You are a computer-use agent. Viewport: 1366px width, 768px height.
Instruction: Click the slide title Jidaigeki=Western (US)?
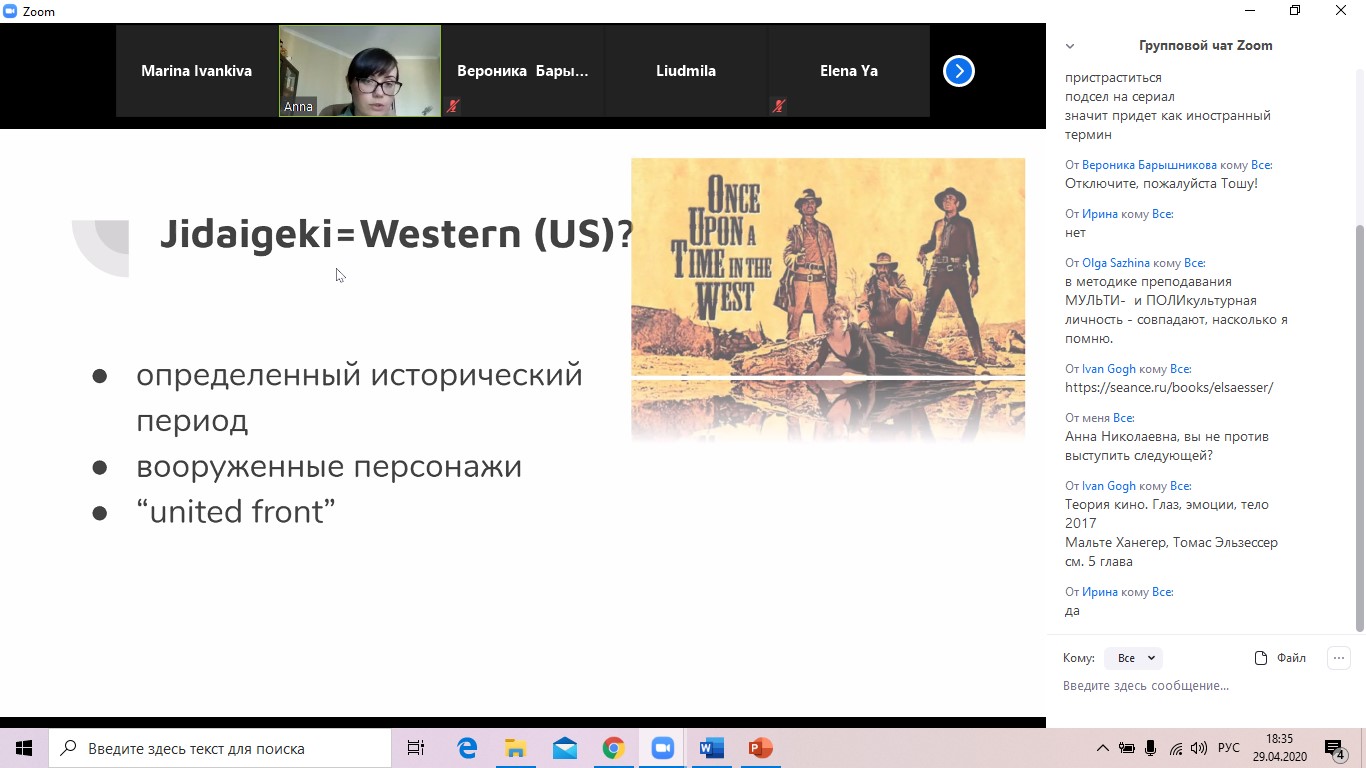click(x=397, y=234)
